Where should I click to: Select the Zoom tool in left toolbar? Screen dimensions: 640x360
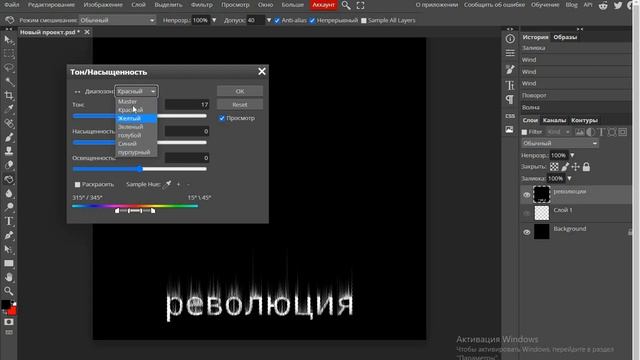(x=9, y=291)
